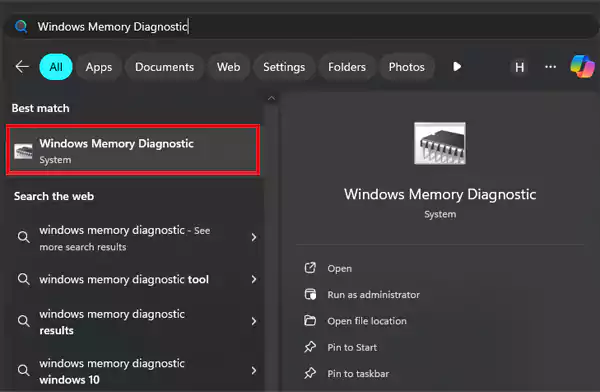This screenshot has height=392, width=600.
Task: Open Windows Memory Diagnostic best match
Action: pyautogui.click(x=133, y=150)
